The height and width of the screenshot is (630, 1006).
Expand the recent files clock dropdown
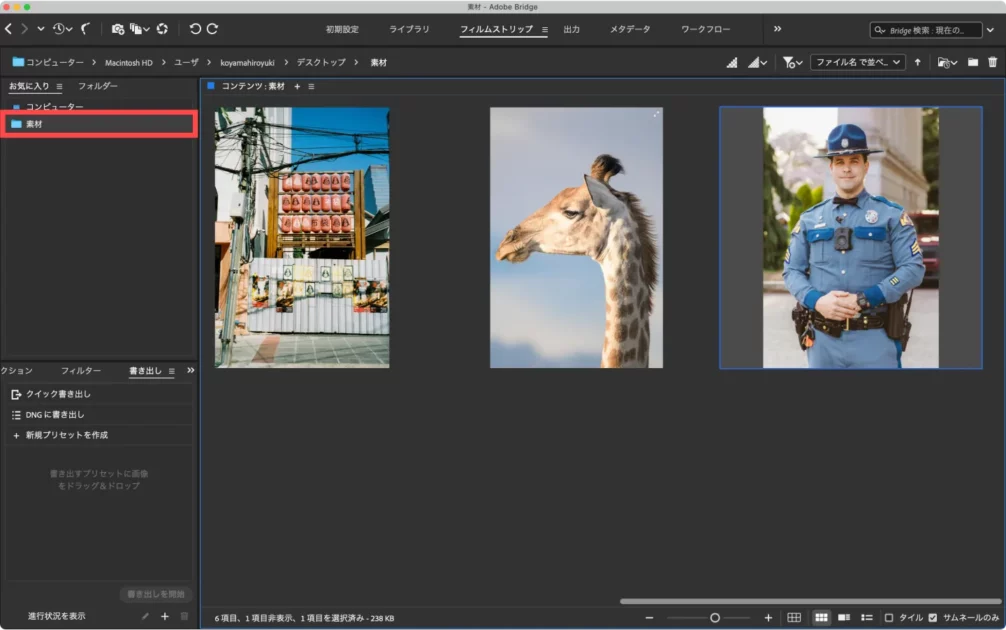[61, 29]
